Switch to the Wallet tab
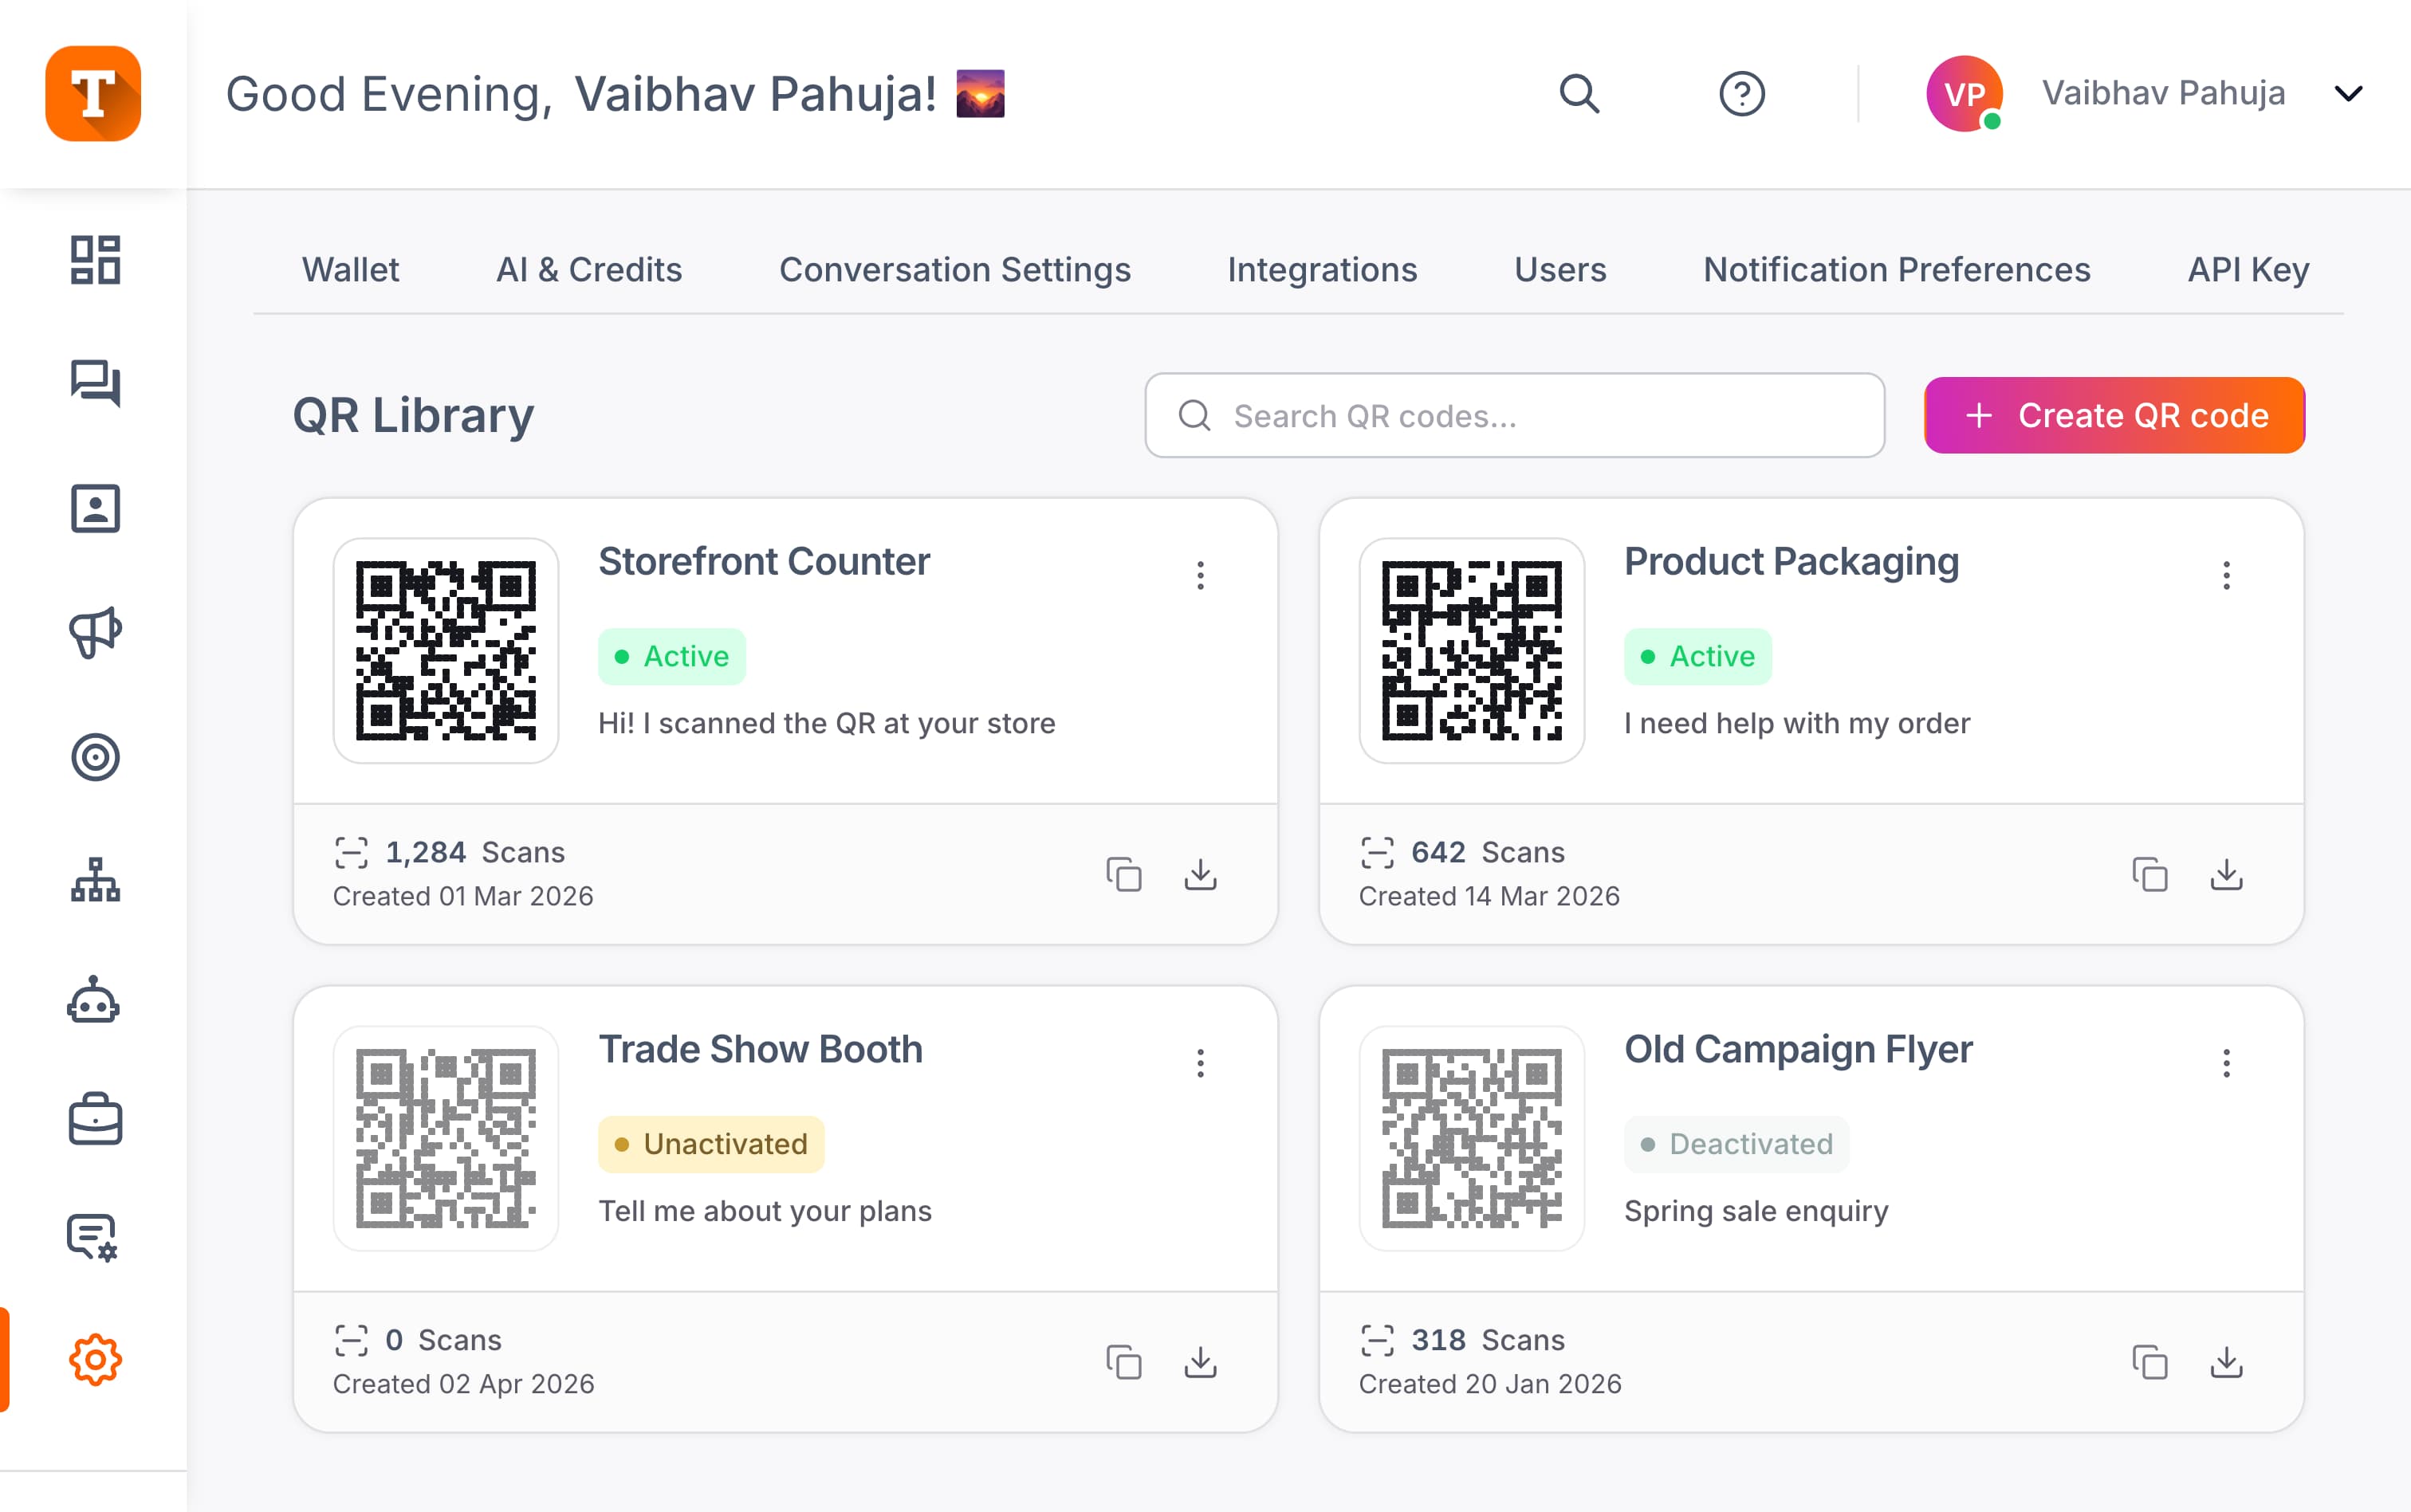The image size is (2411, 1512). click(x=351, y=270)
